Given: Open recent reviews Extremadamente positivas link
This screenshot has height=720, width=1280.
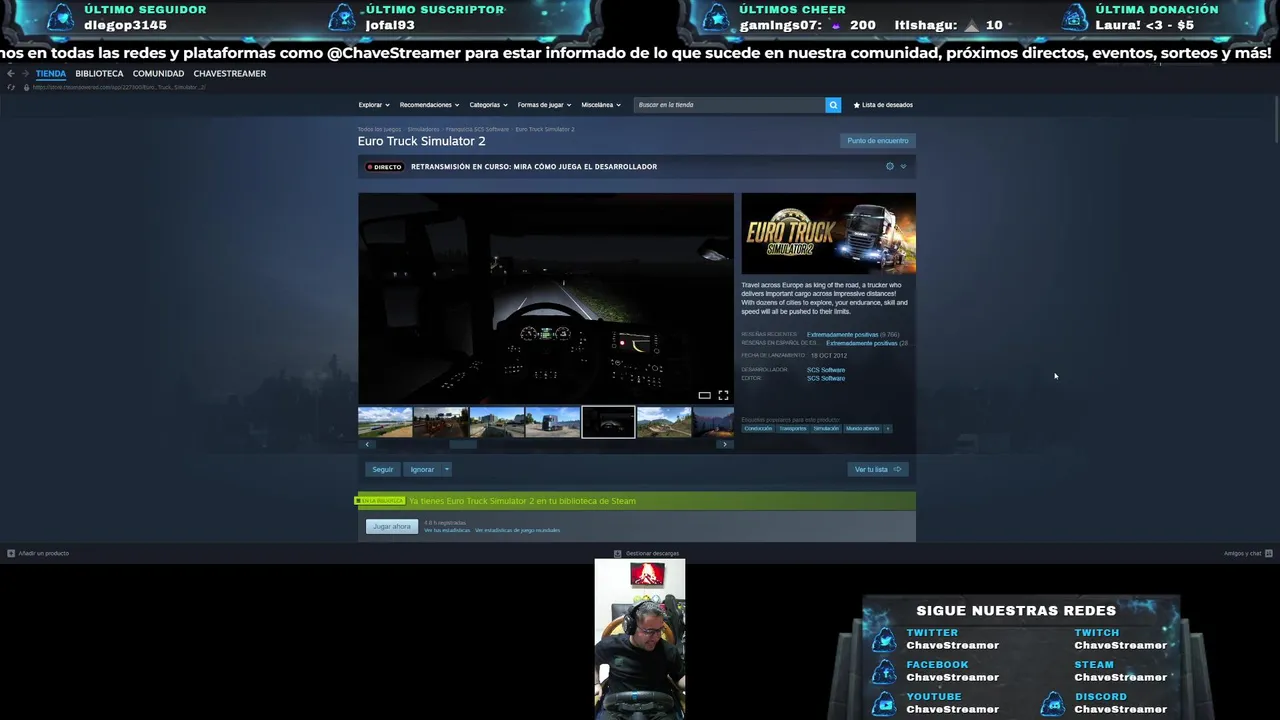Looking at the screenshot, I should pos(842,335).
